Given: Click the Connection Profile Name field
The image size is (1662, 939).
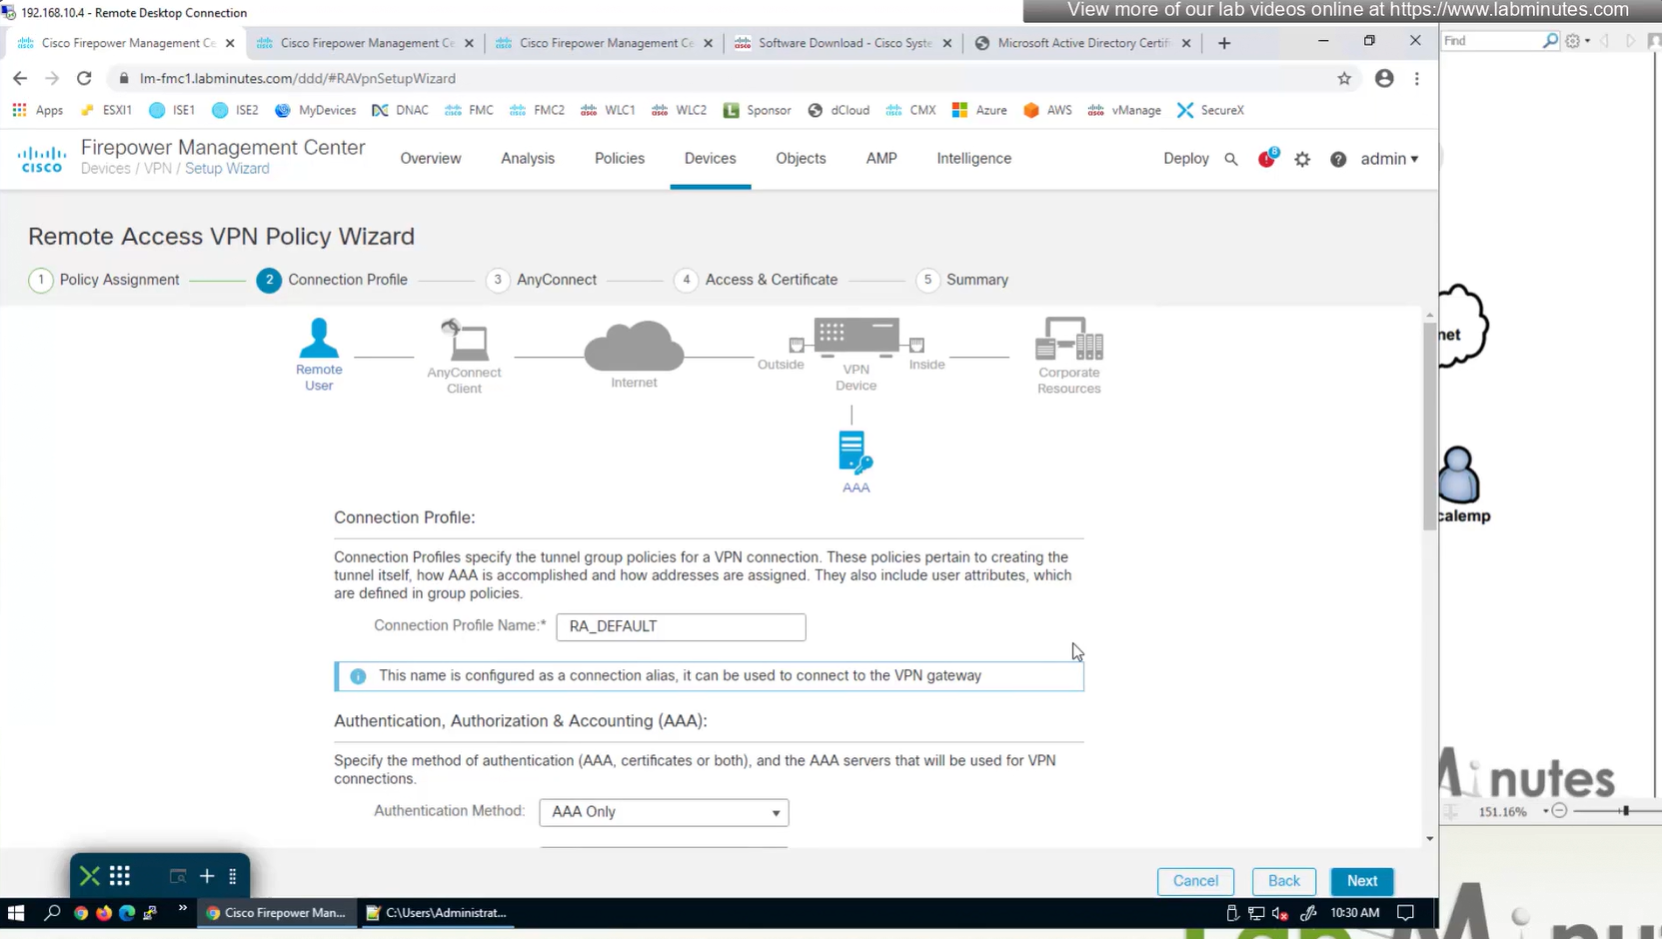Looking at the screenshot, I should tap(680, 626).
